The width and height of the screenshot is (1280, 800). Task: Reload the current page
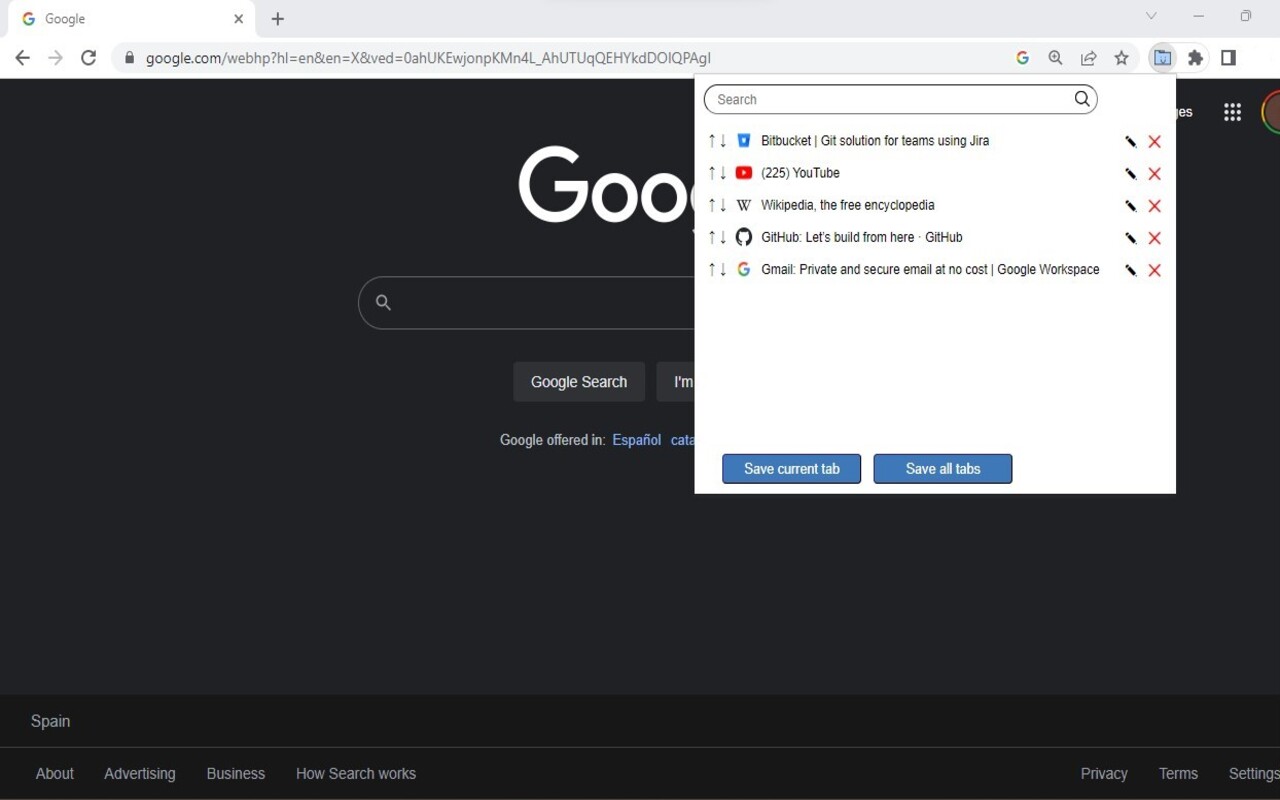[88, 58]
